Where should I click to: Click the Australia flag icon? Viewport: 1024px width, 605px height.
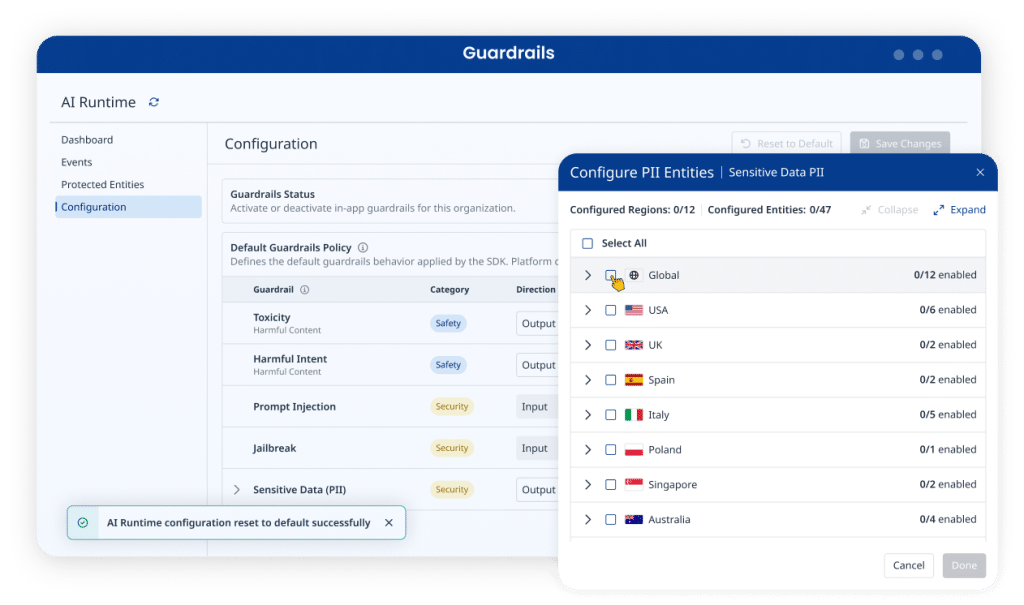point(633,519)
